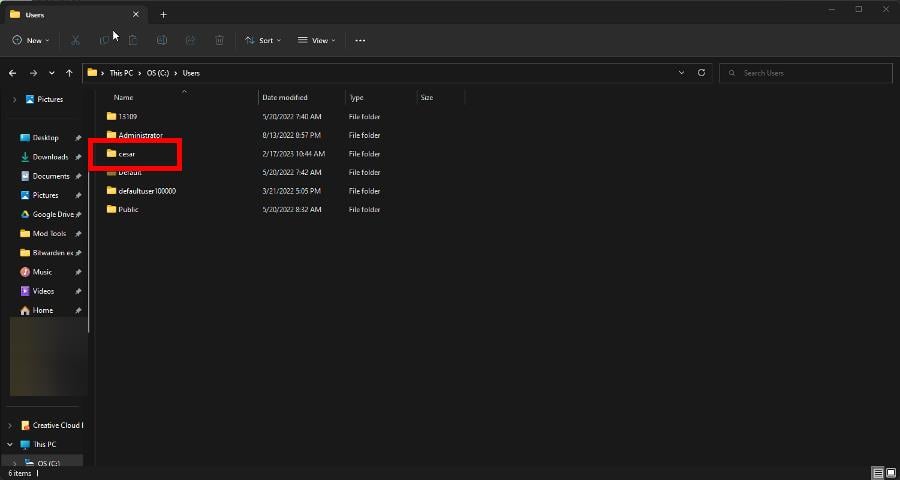Expand the Creative Cloud Files tree node
Viewport: 900px width, 480px height.
11,425
